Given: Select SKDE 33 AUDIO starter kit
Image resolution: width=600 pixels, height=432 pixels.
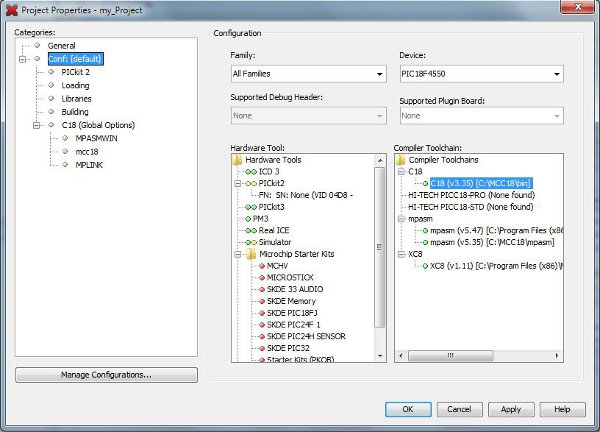Looking at the screenshot, I should tap(295, 289).
